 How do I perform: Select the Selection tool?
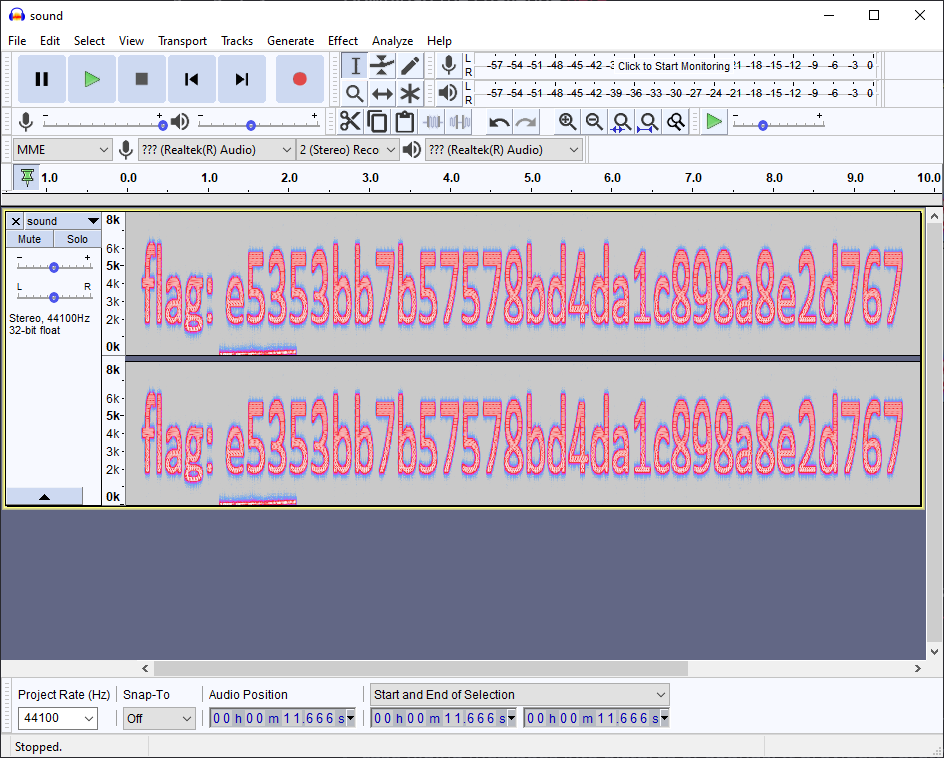click(354, 65)
